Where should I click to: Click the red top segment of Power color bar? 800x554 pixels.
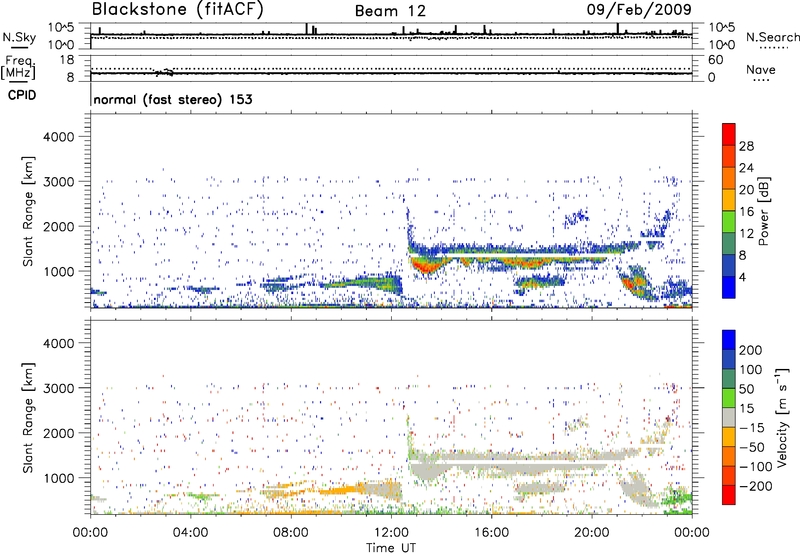point(729,134)
